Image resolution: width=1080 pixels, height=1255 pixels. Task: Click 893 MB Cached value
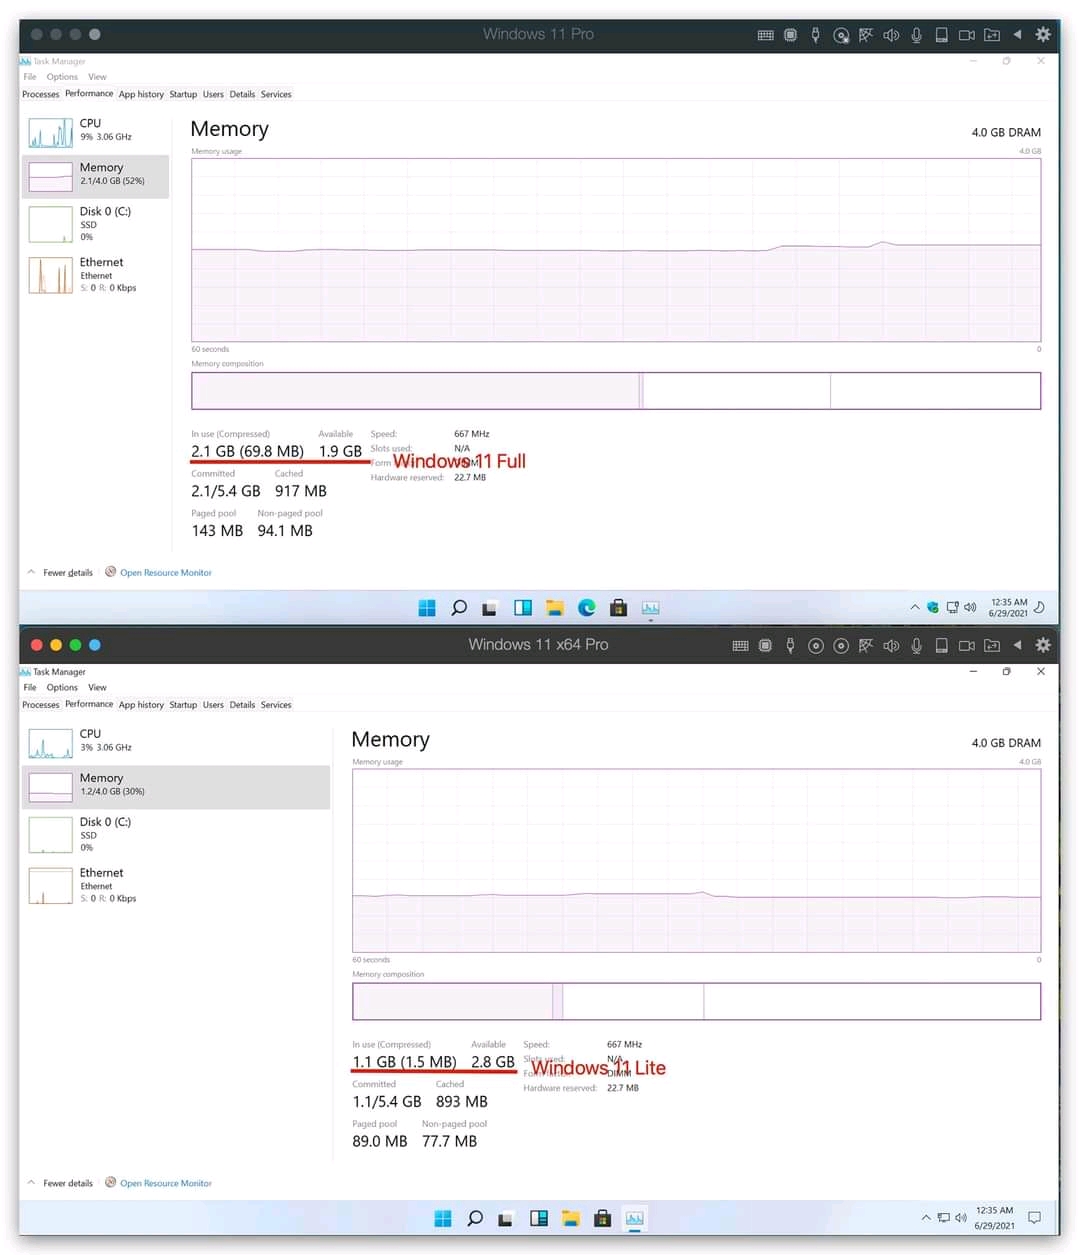point(462,1102)
